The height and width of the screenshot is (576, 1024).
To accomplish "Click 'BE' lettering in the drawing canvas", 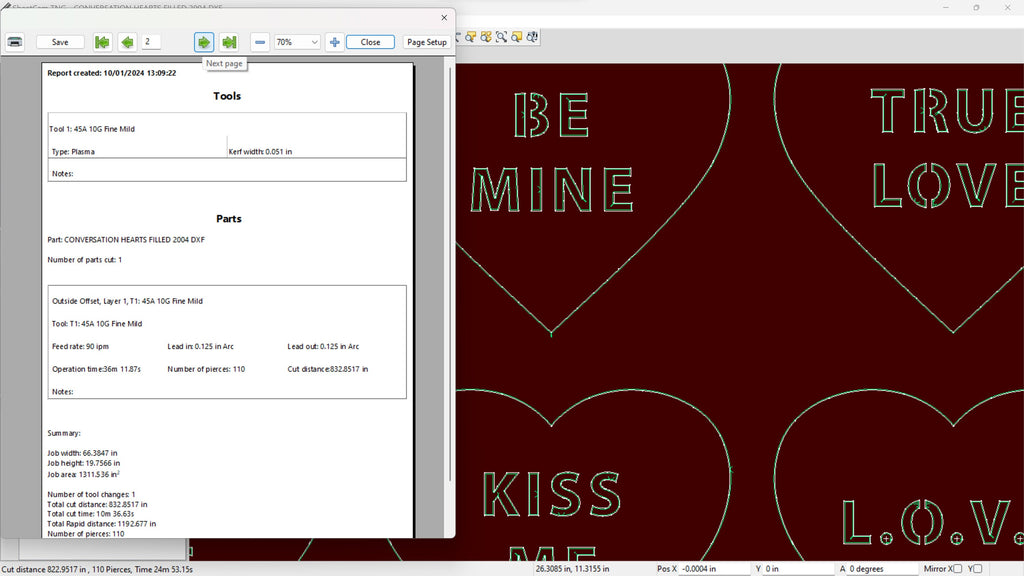I will (552, 115).
